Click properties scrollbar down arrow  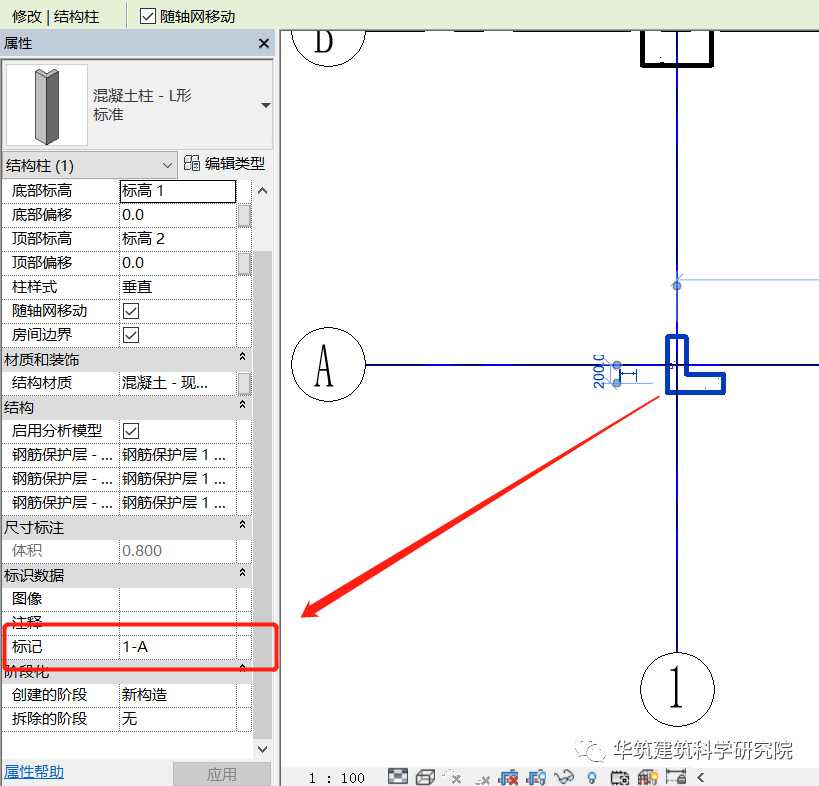click(263, 749)
